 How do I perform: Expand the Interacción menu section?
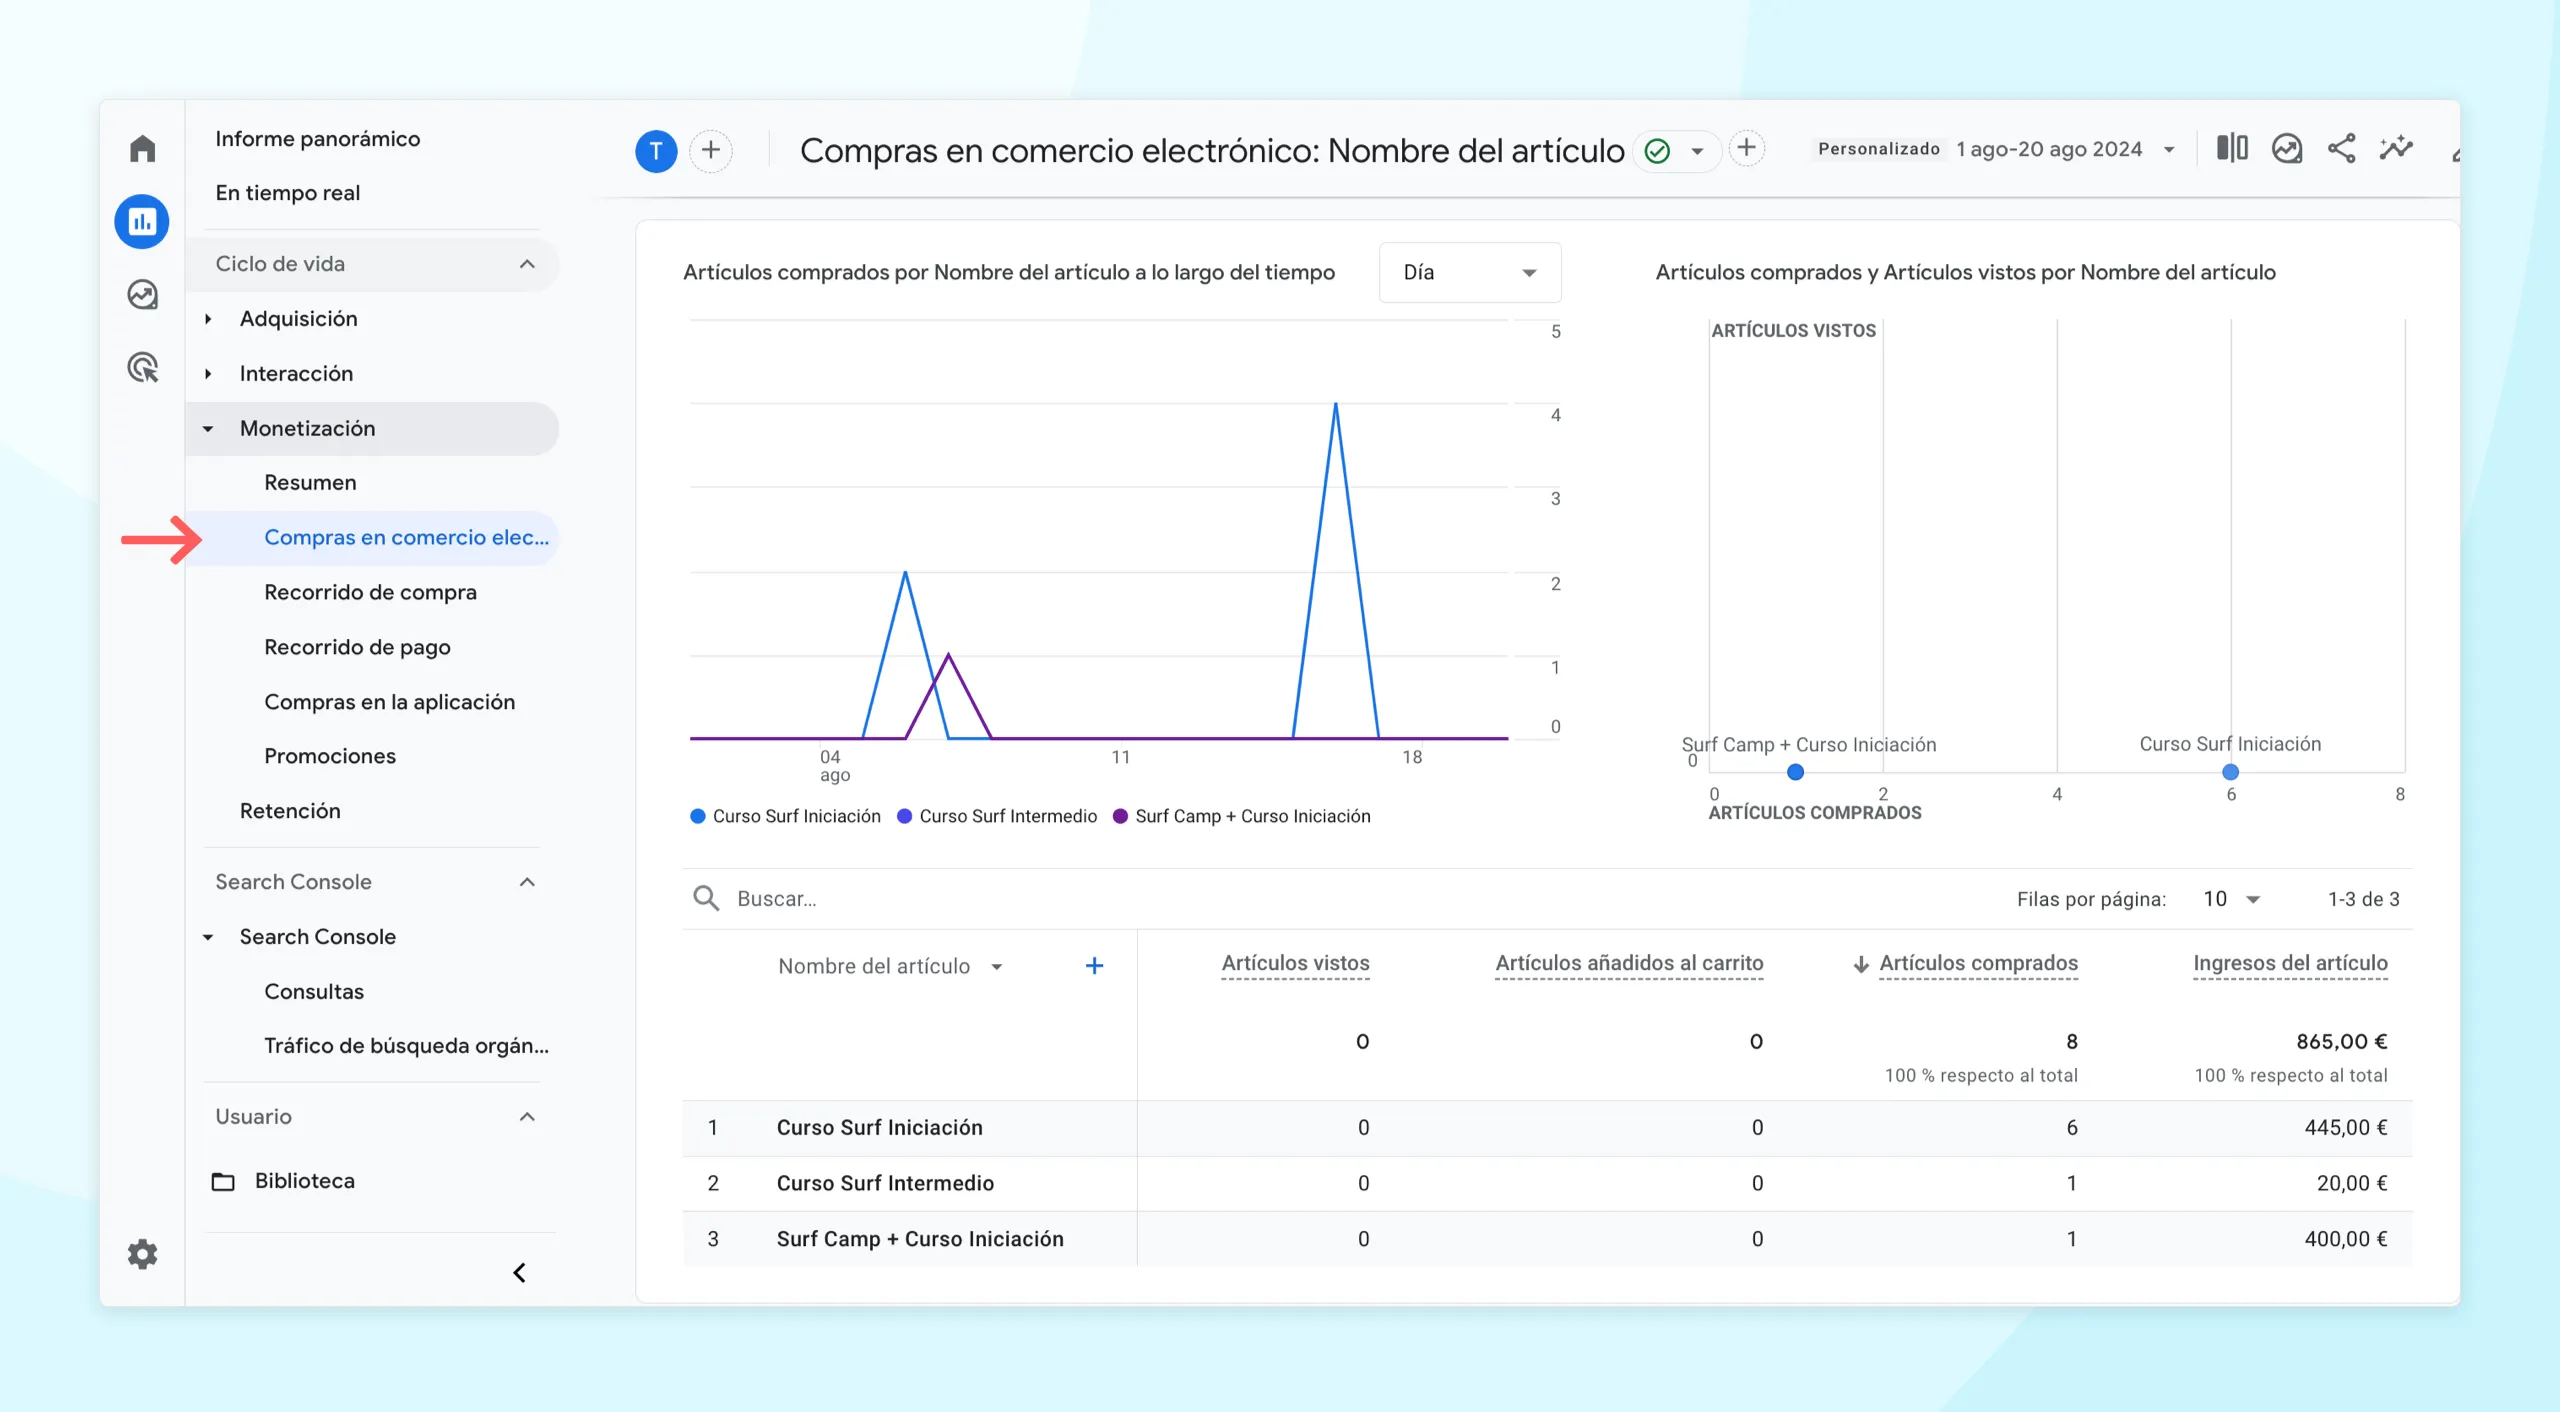(x=295, y=372)
